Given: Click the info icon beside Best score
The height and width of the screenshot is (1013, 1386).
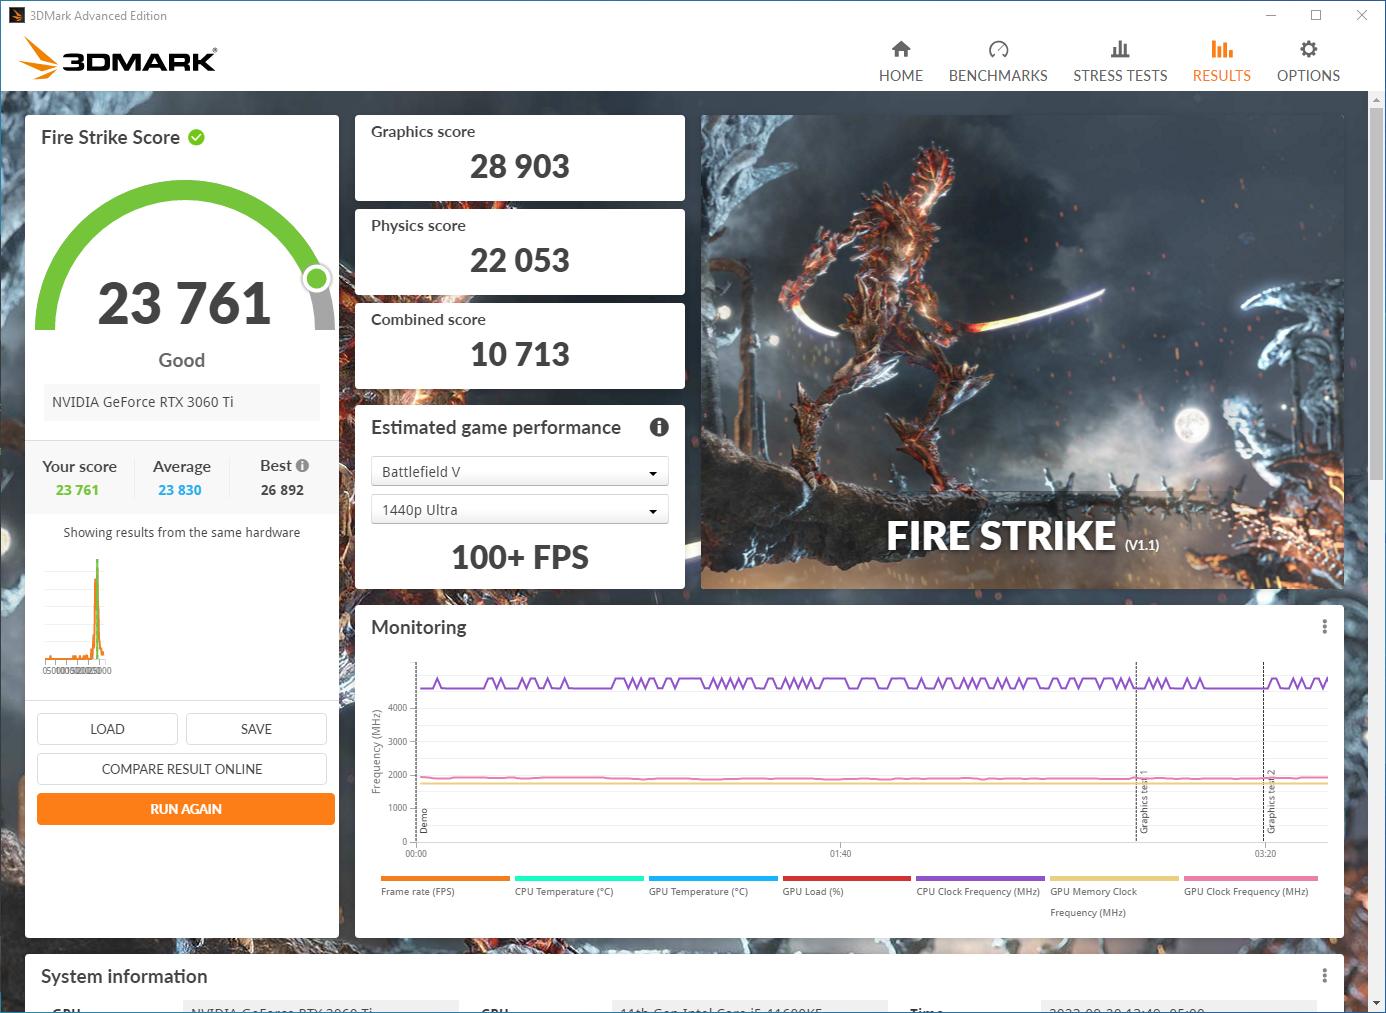Looking at the screenshot, I should click(x=302, y=465).
